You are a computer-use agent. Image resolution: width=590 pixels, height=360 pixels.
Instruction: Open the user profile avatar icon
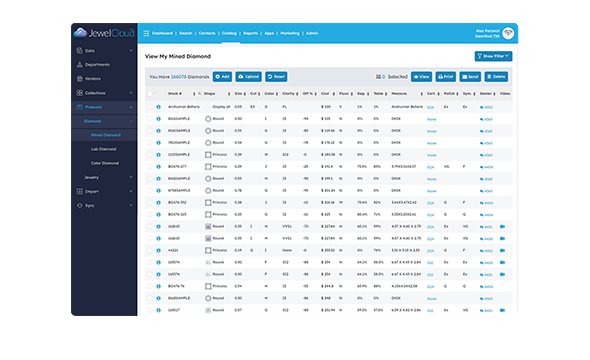tap(508, 33)
